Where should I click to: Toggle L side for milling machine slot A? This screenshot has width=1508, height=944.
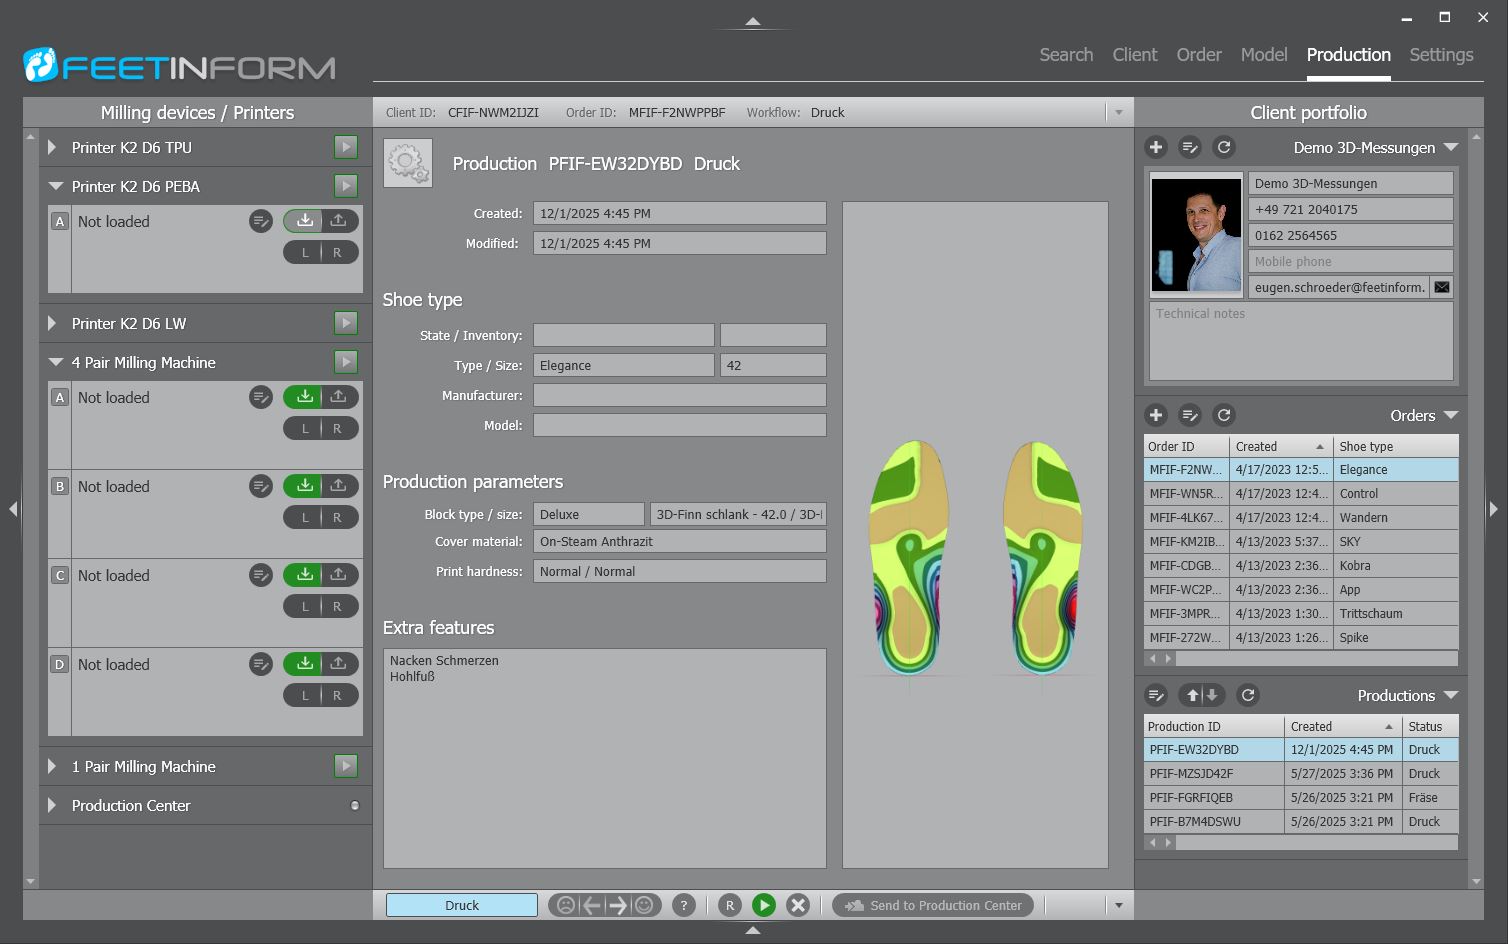pyautogui.click(x=305, y=428)
